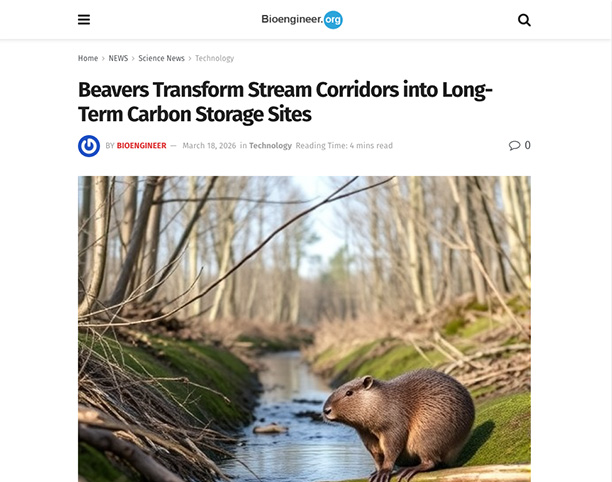Click the Bioengineer.org logo
Viewport: 612px width, 482px height.
click(x=302, y=20)
